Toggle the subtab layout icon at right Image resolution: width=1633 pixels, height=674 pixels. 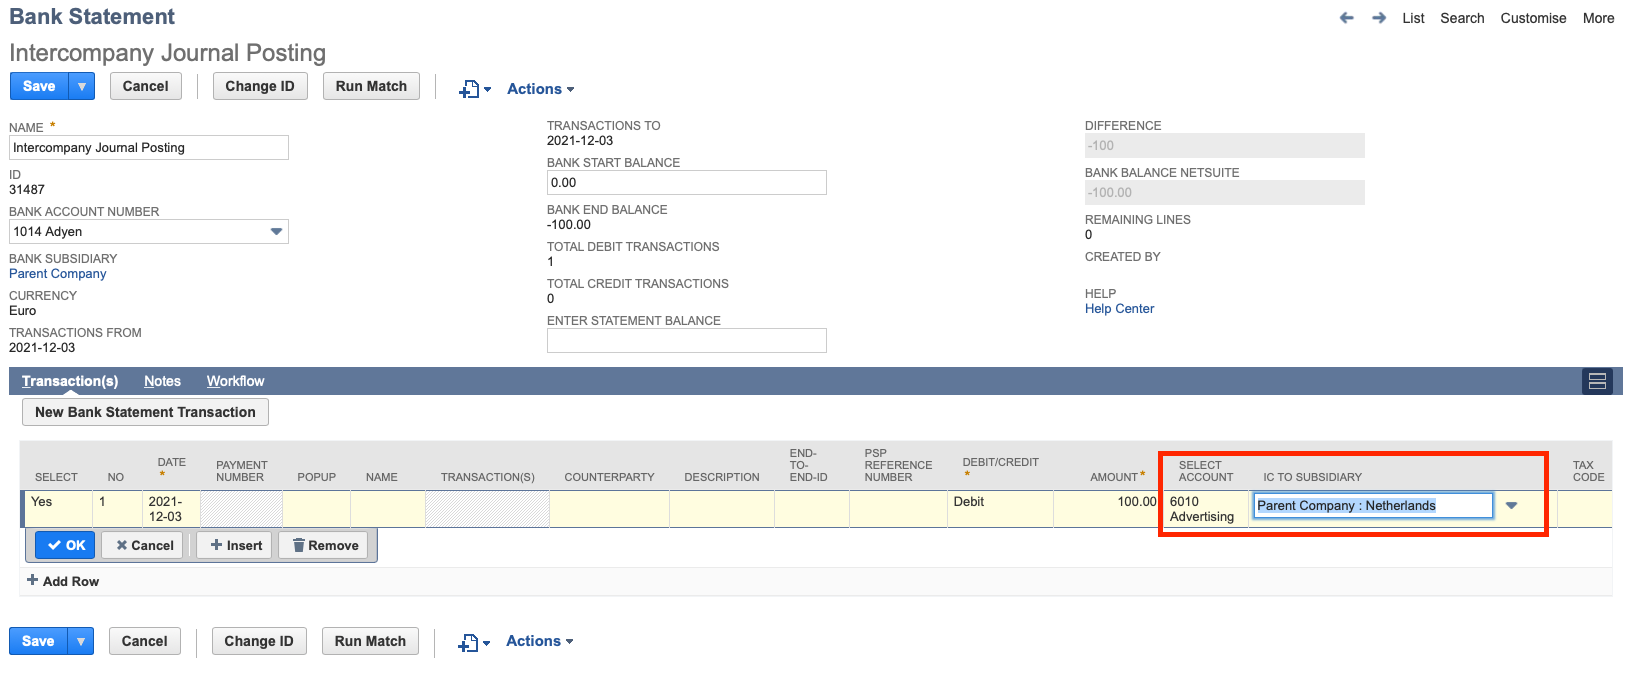pos(1597,381)
